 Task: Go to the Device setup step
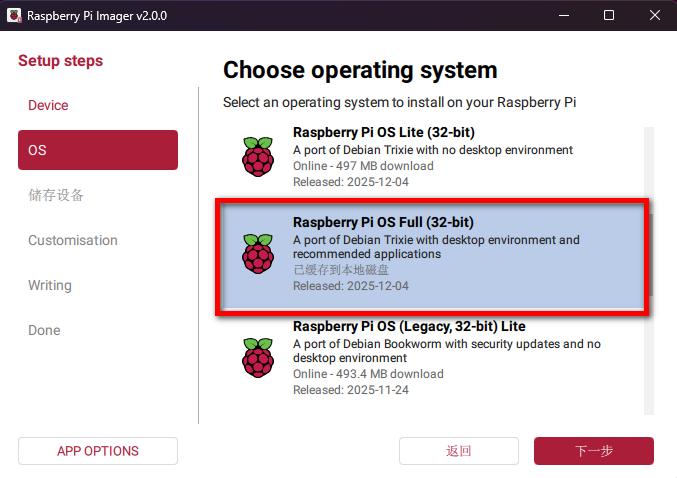48,105
